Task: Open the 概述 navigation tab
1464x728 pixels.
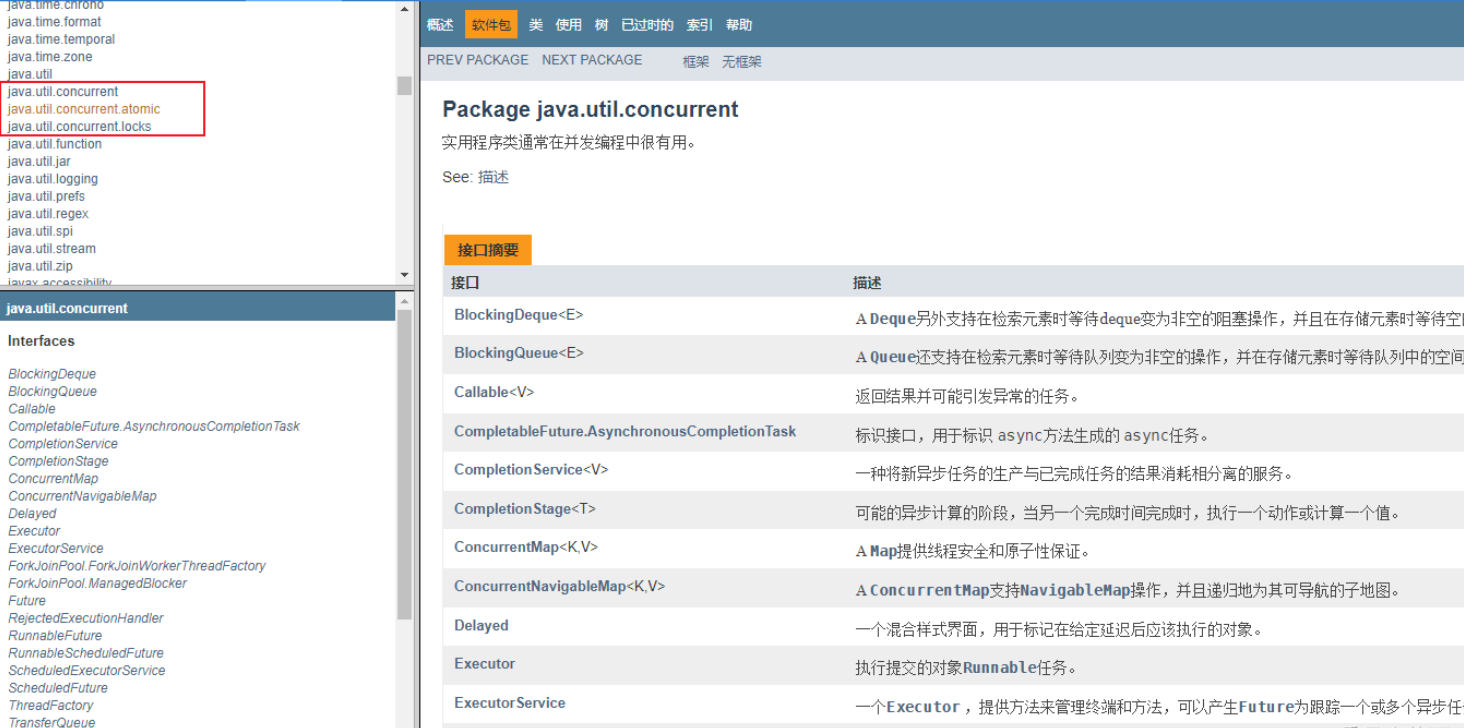Action: click(440, 25)
